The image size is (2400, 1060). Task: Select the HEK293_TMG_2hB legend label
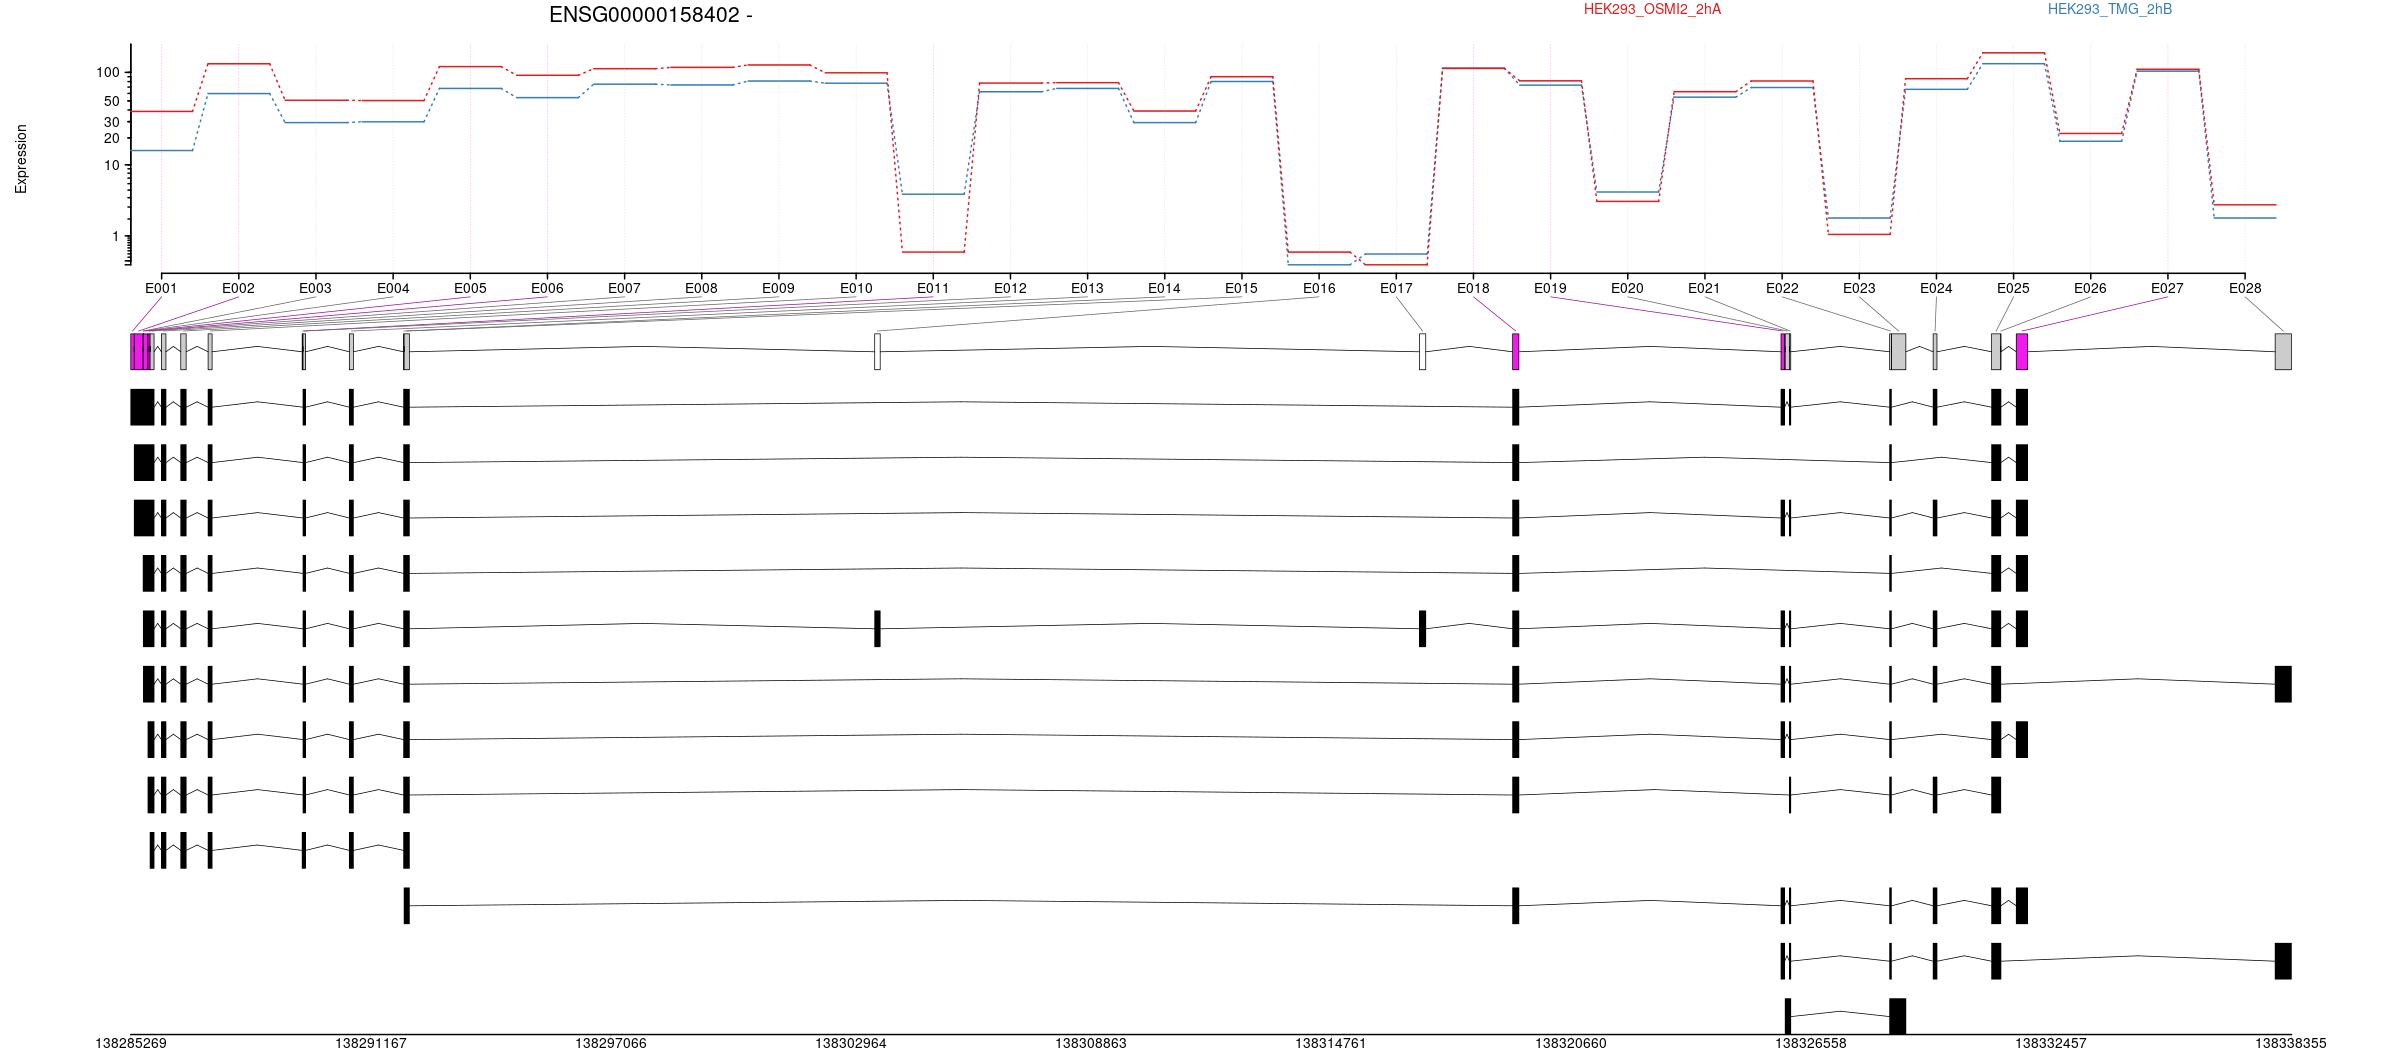[2110, 9]
